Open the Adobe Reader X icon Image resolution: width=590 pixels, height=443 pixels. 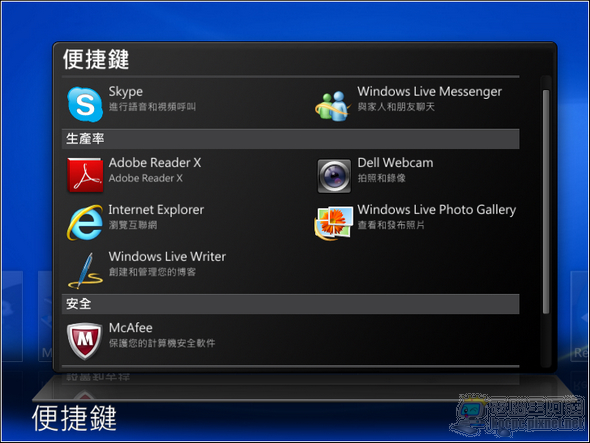tap(85, 175)
